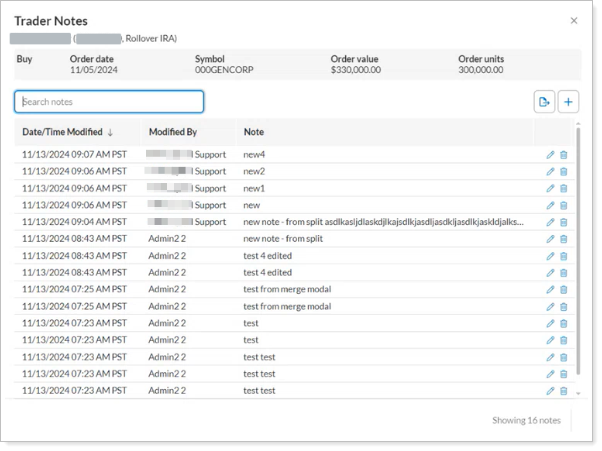
Task: Click the plus button to add note
Action: [x=568, y=102]
